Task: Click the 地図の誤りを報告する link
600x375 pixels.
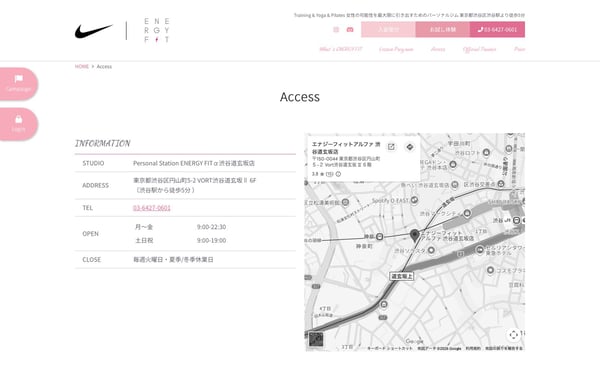Action: pyautogui.click(x=504, y=349)
